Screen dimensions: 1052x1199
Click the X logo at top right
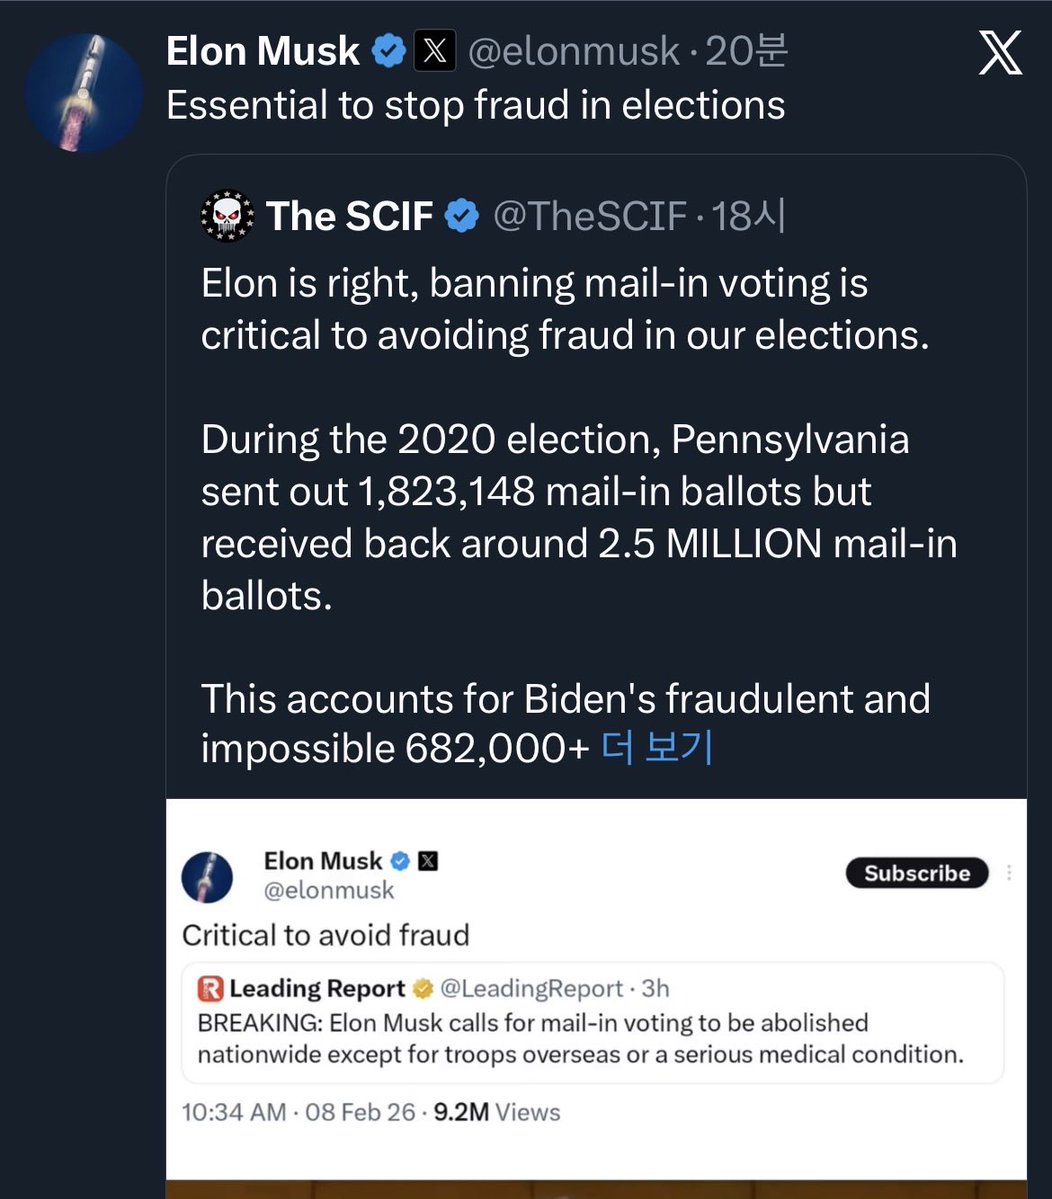coord(999,52)
